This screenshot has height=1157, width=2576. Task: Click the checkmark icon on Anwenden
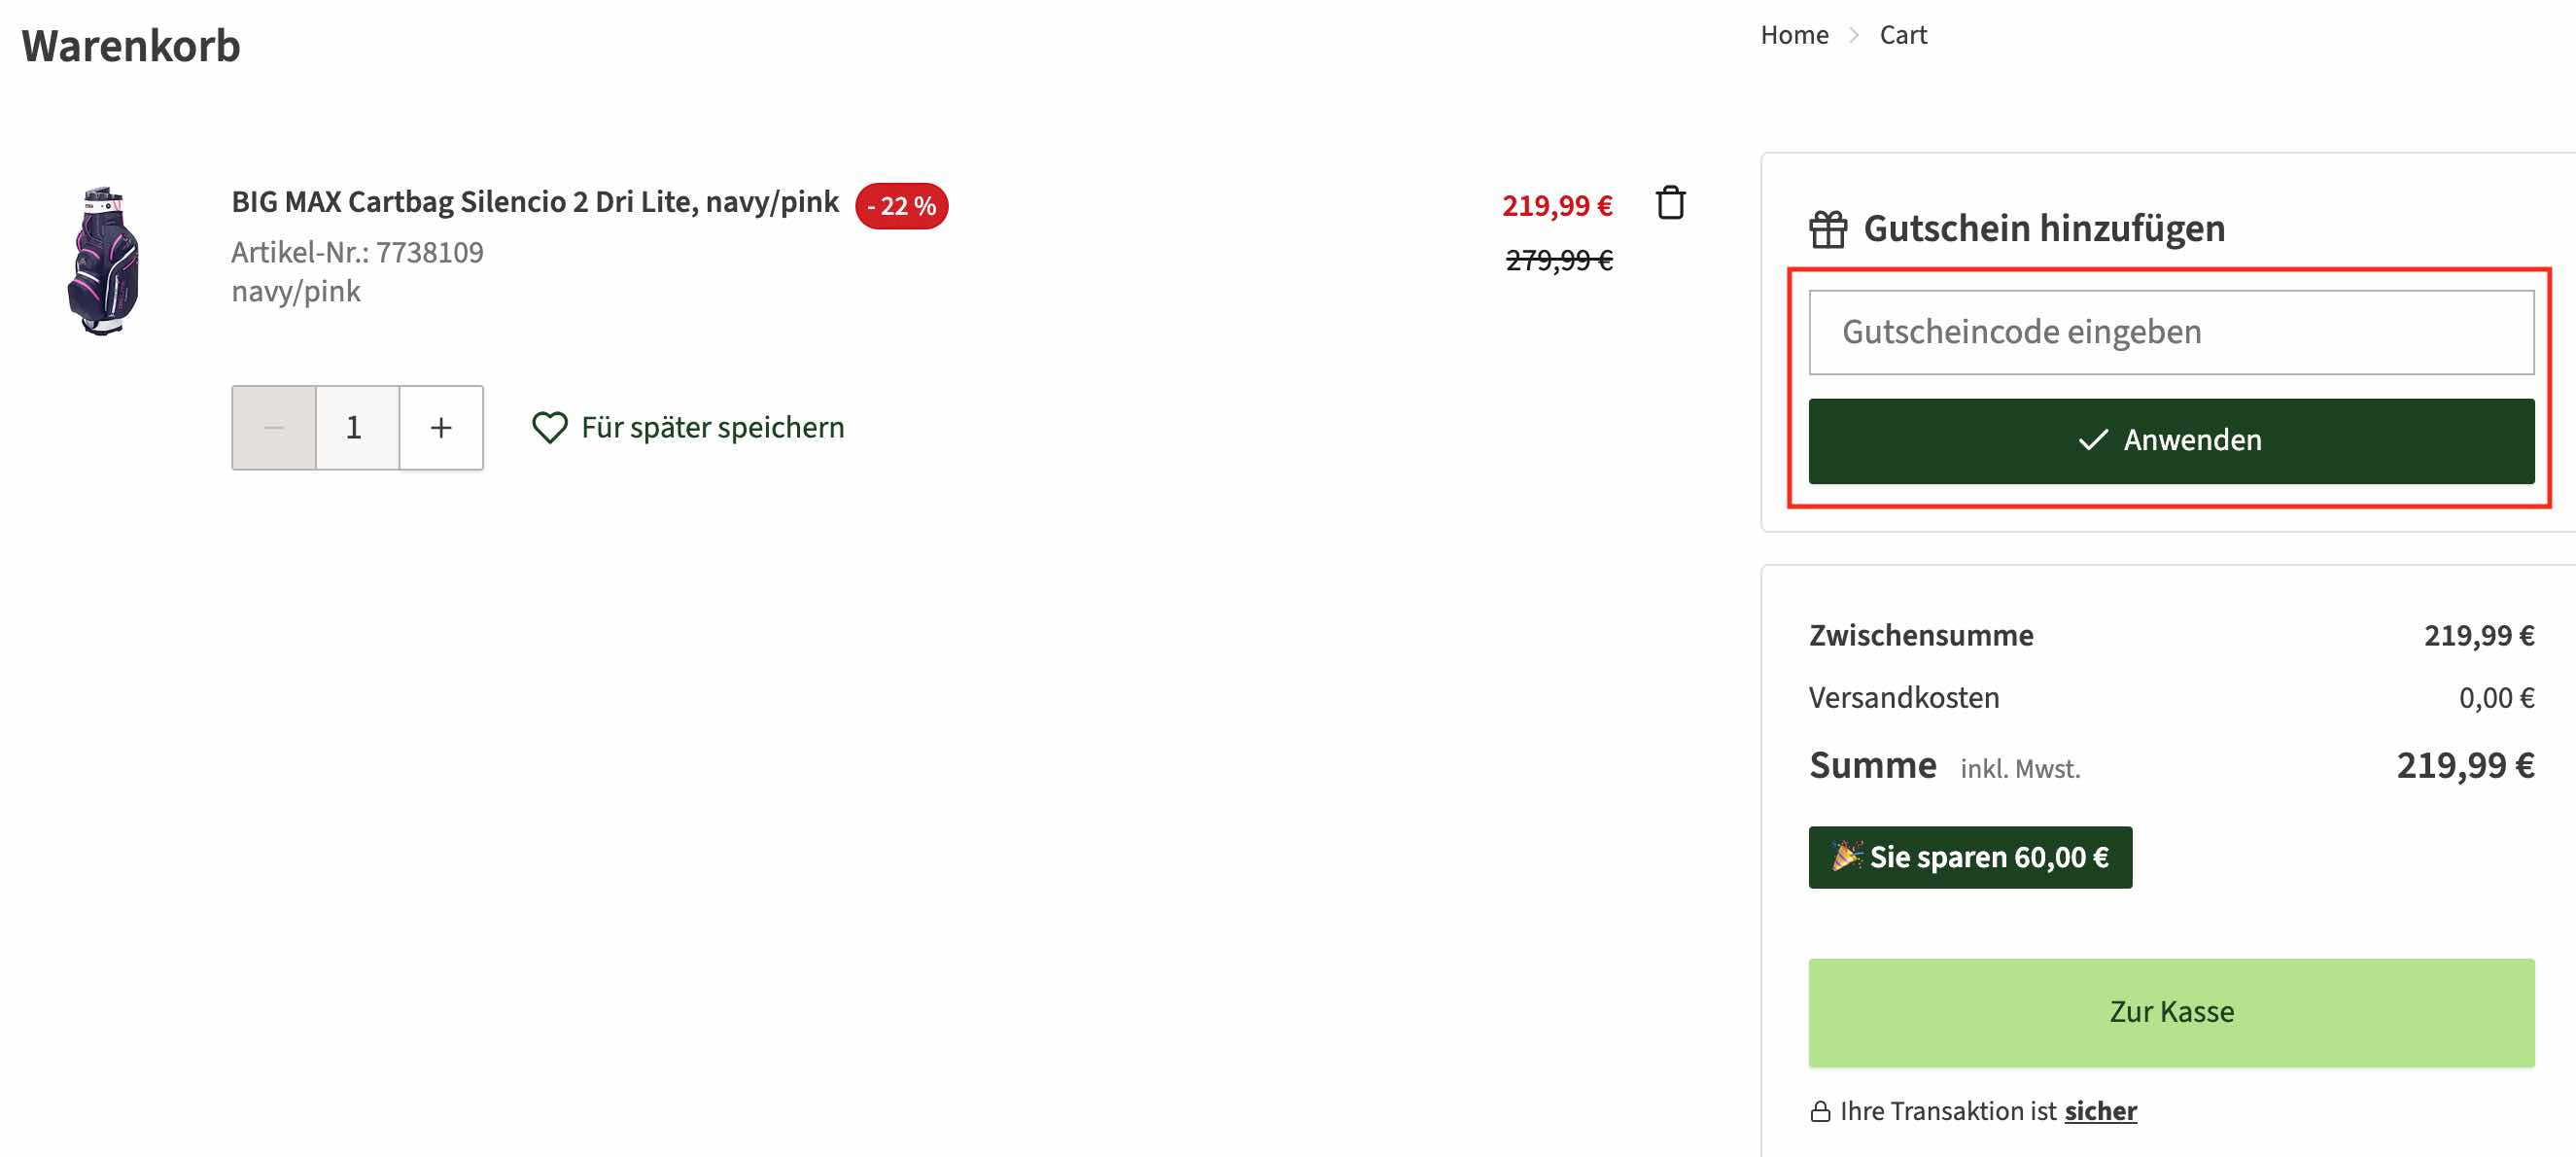(x=2092, y=440)
